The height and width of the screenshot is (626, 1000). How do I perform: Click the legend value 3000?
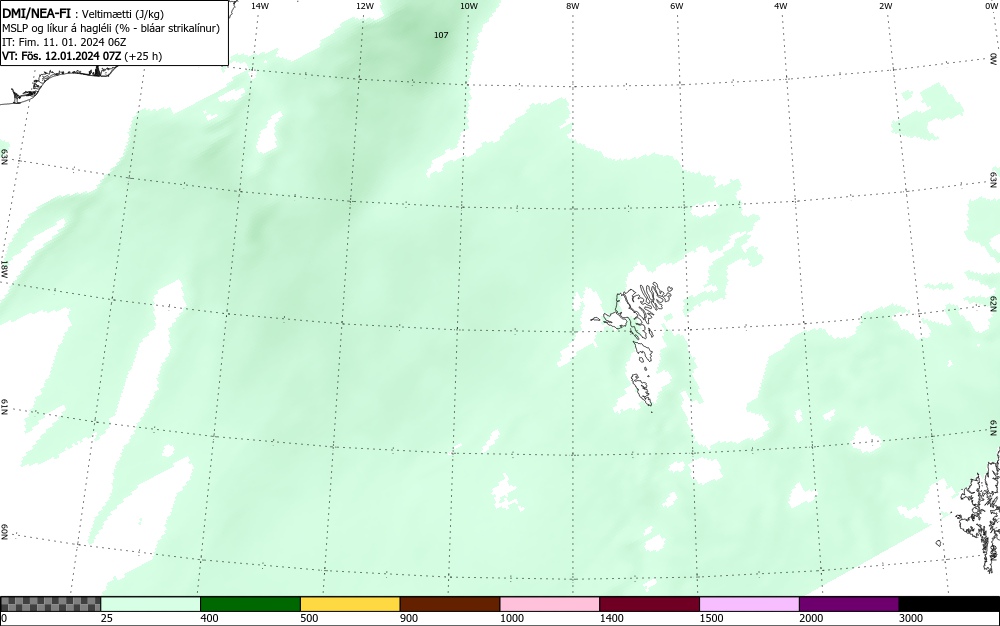pos(911,618)
